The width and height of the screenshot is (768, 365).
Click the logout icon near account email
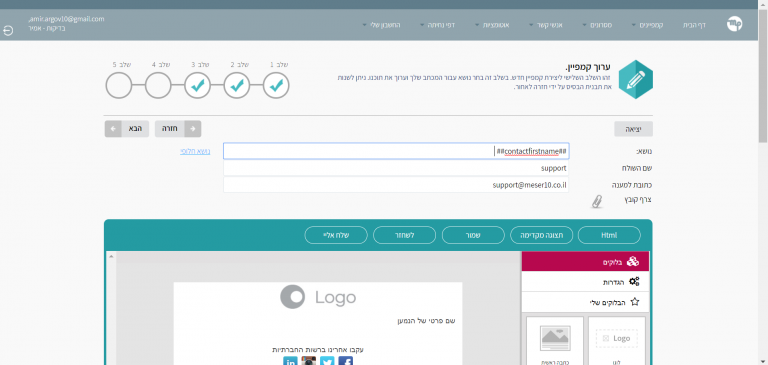click(8, 30)
